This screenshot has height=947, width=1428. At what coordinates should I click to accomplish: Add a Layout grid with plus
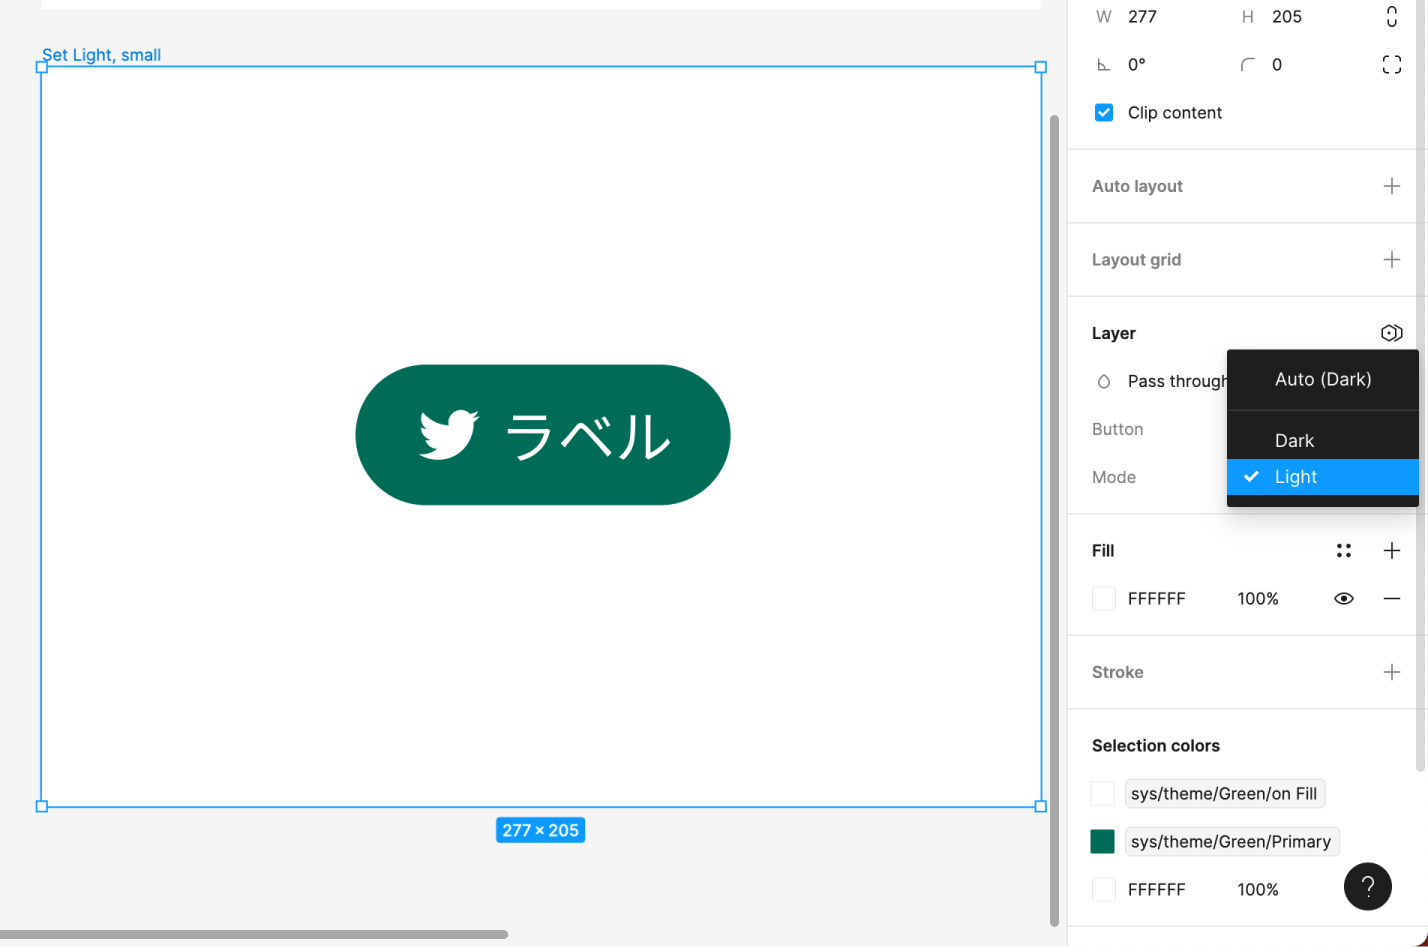pyautogui.click(x=1391, y=260)
